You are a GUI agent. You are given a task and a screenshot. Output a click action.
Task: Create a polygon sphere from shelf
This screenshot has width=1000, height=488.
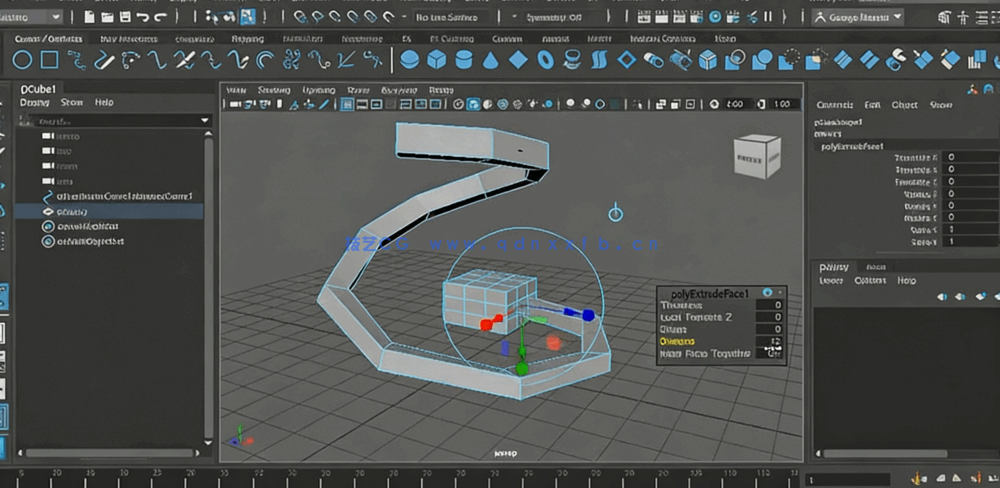[x=409, y=60]
